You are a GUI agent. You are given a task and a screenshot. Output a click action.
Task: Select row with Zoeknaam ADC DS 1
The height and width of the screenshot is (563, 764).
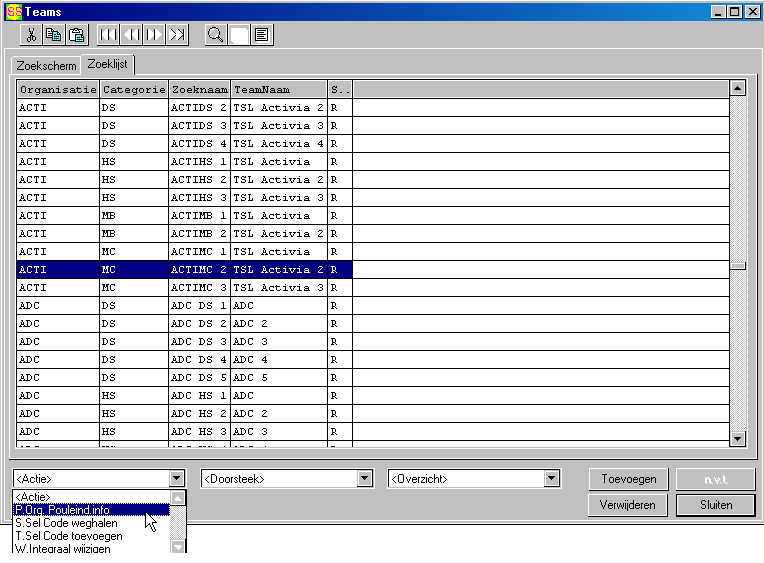pyautogui.click(x=184, y=306)
